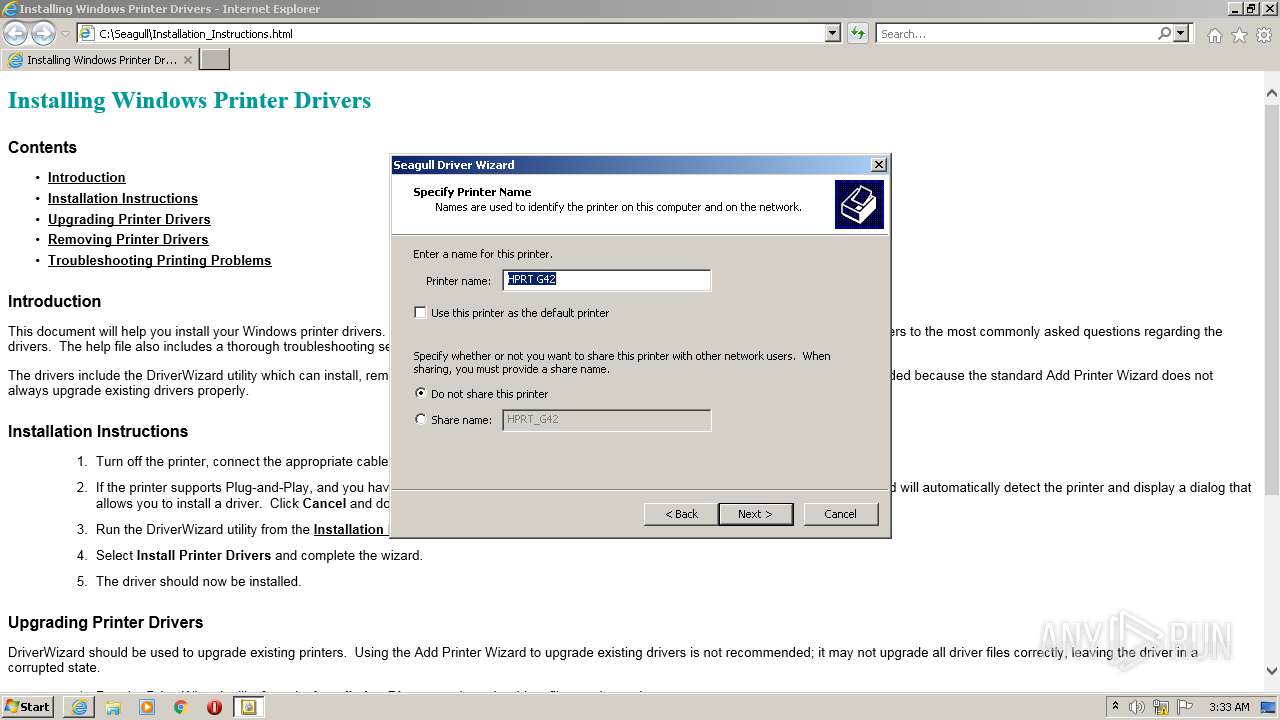Open the recent pages dropdown arrow

pos(65,33)
